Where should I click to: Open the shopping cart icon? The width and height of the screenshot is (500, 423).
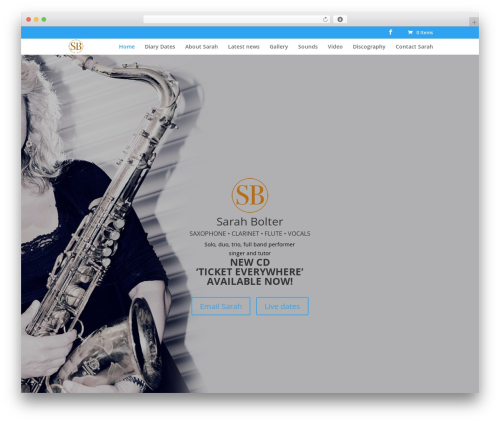tap(410, 32)
